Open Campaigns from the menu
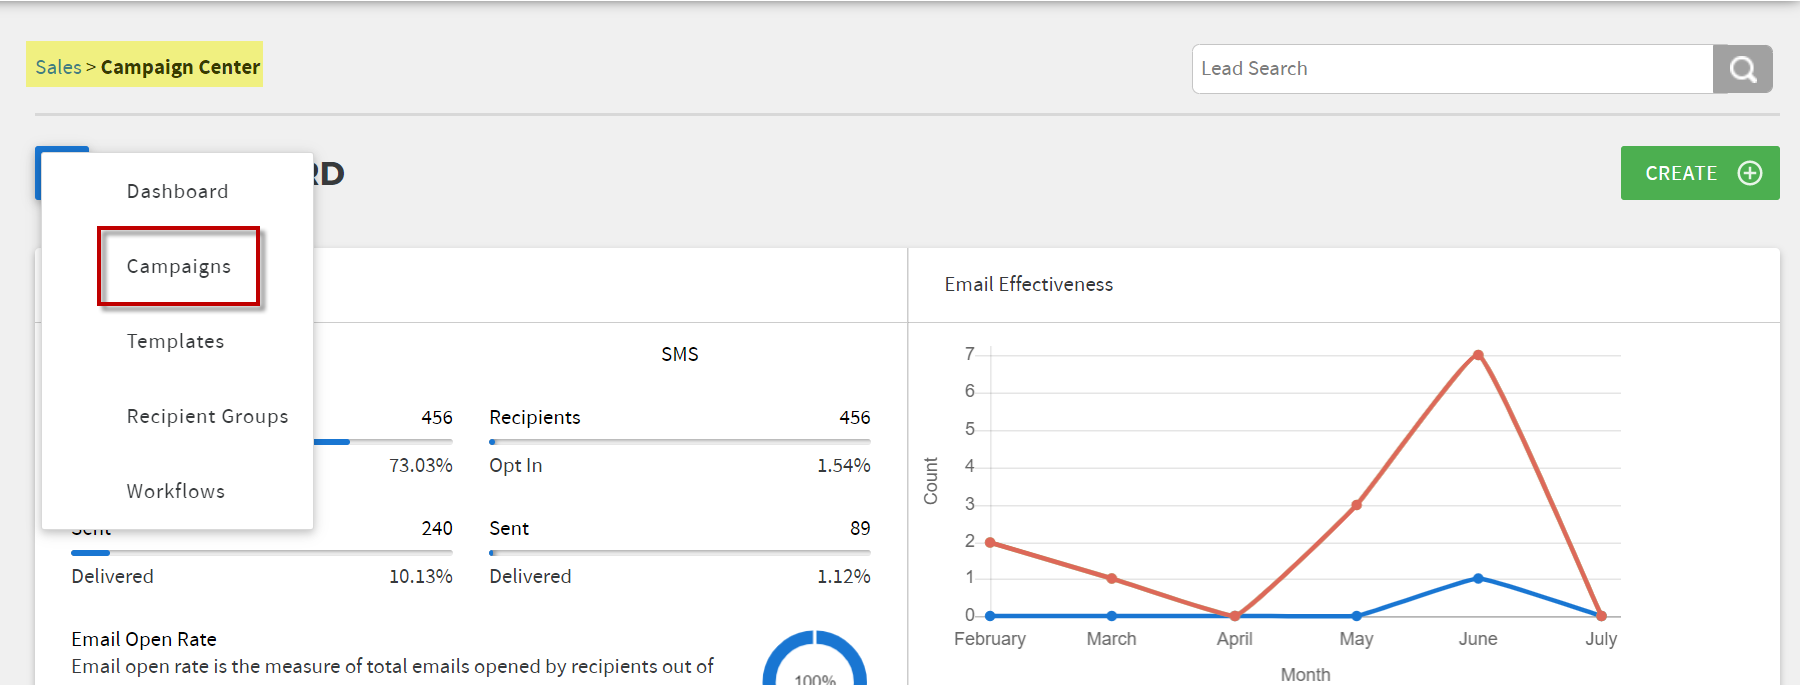 [x=178, y=266]
